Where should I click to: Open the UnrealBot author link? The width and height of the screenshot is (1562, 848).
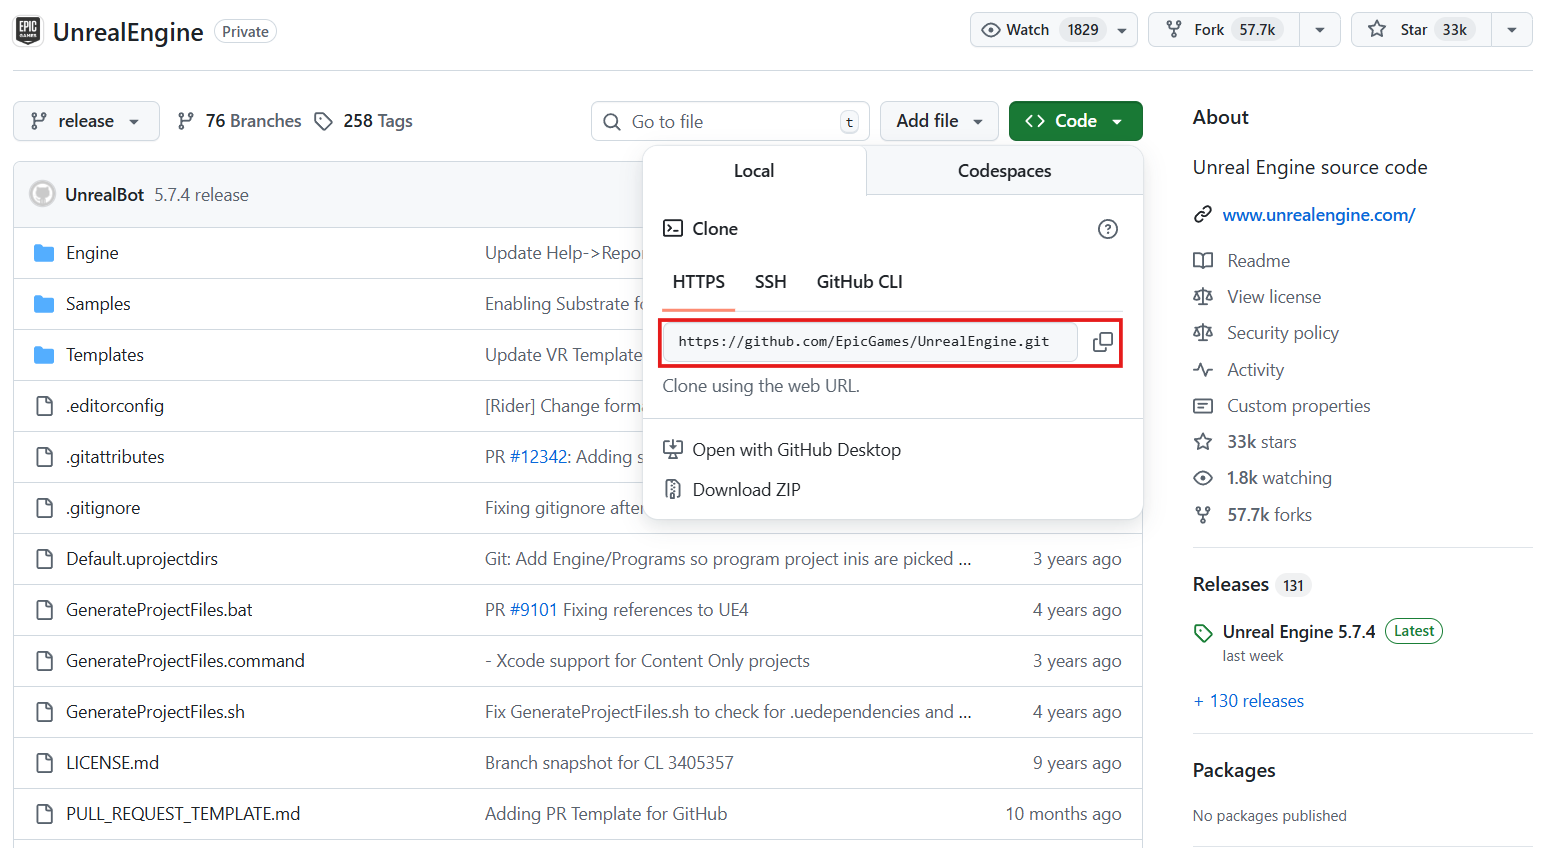(104, 195)
